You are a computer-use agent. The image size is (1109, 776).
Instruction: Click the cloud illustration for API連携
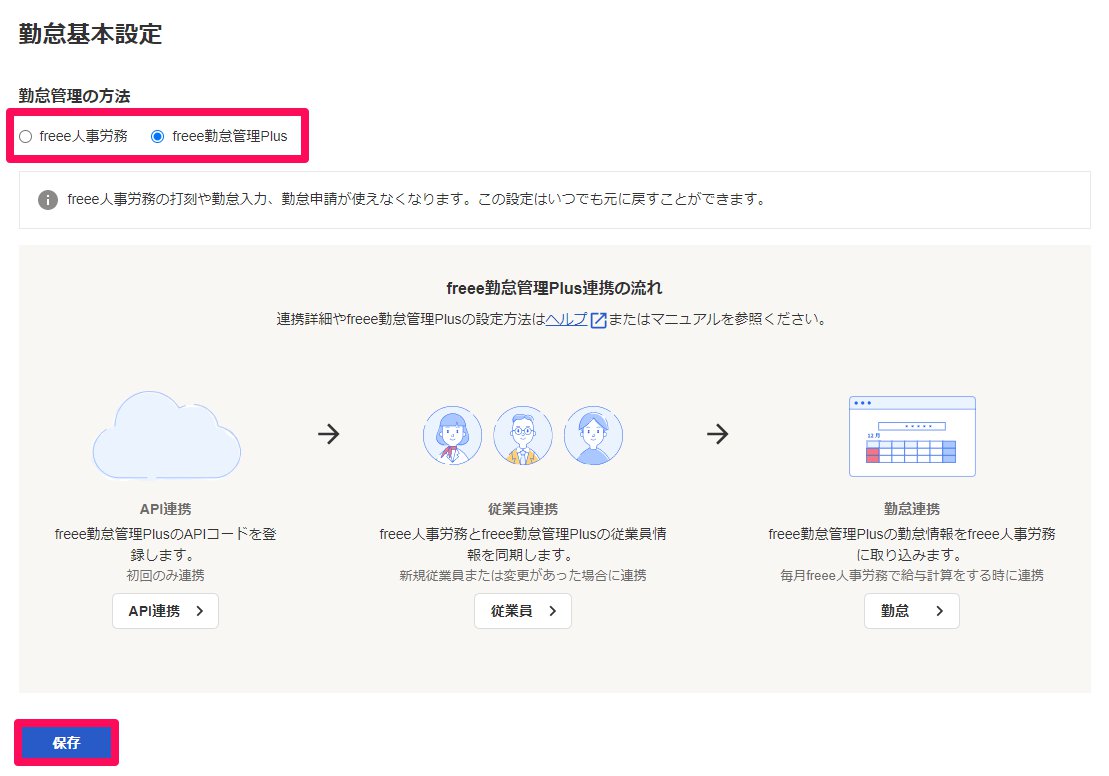167,435
